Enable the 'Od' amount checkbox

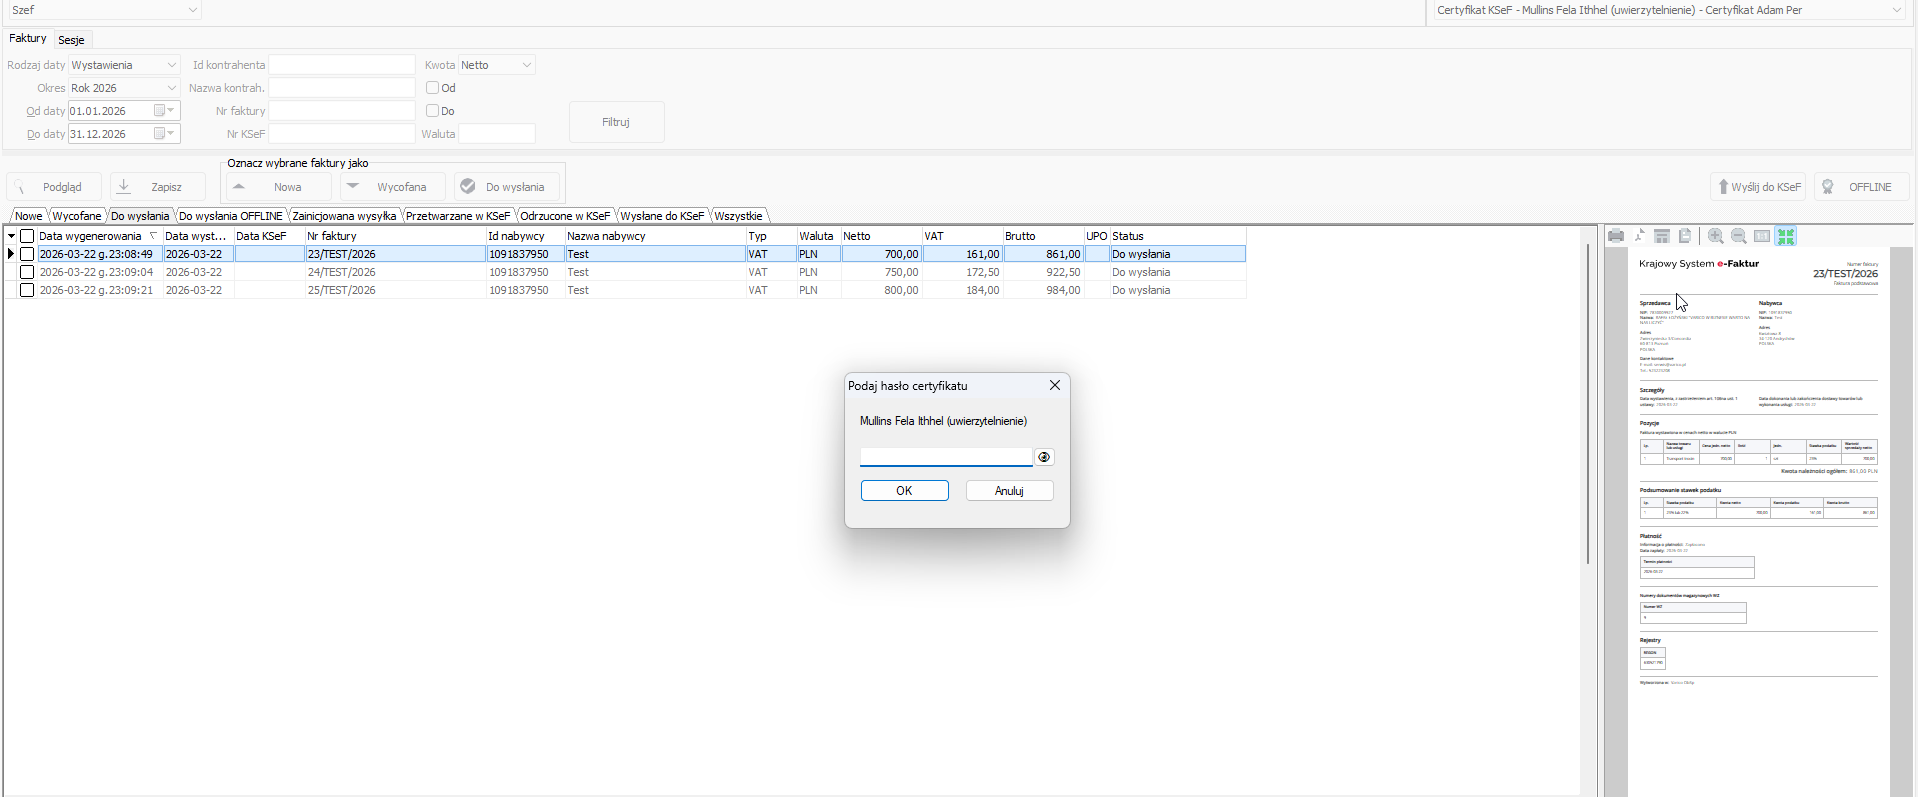coord(432,88)
